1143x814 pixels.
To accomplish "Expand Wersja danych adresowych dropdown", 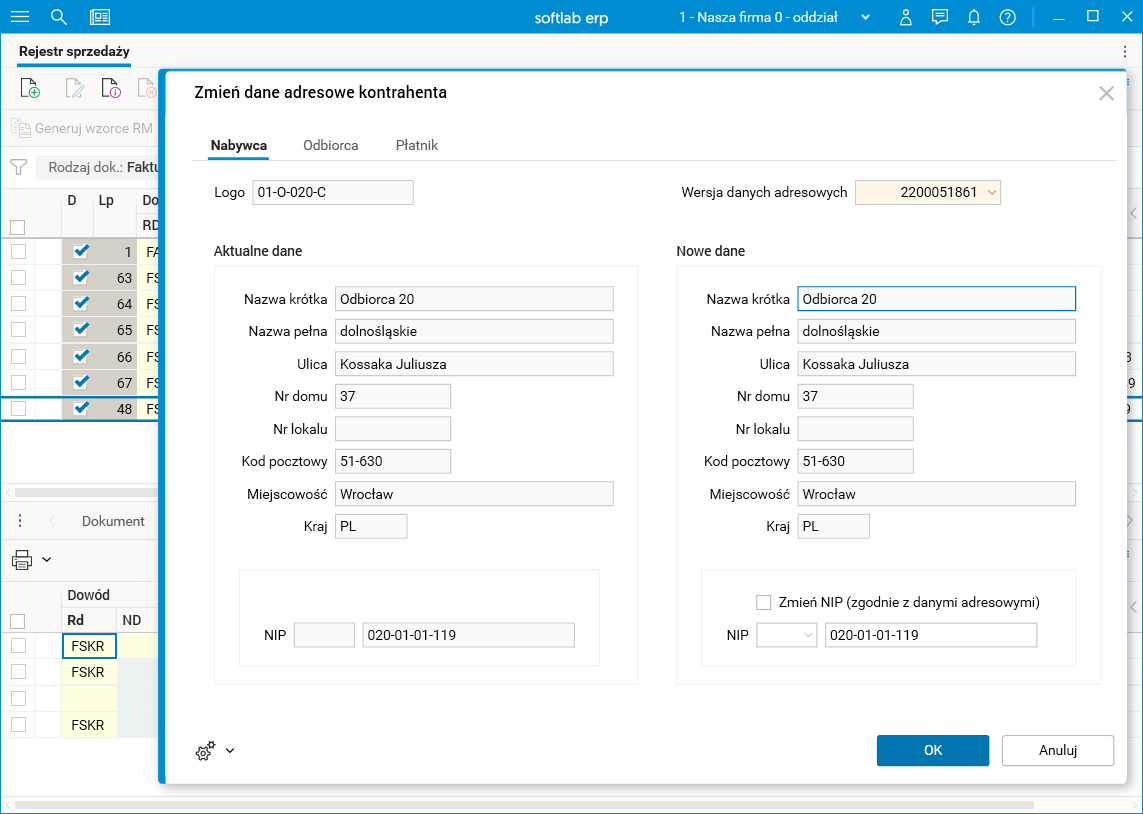I will [x=991, y=192].
